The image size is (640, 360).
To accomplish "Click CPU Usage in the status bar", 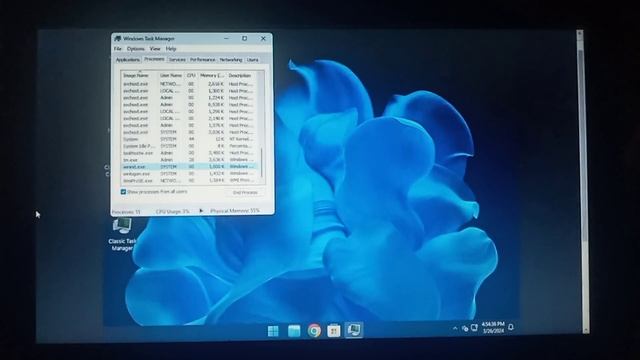I will [x=173, y=211].
